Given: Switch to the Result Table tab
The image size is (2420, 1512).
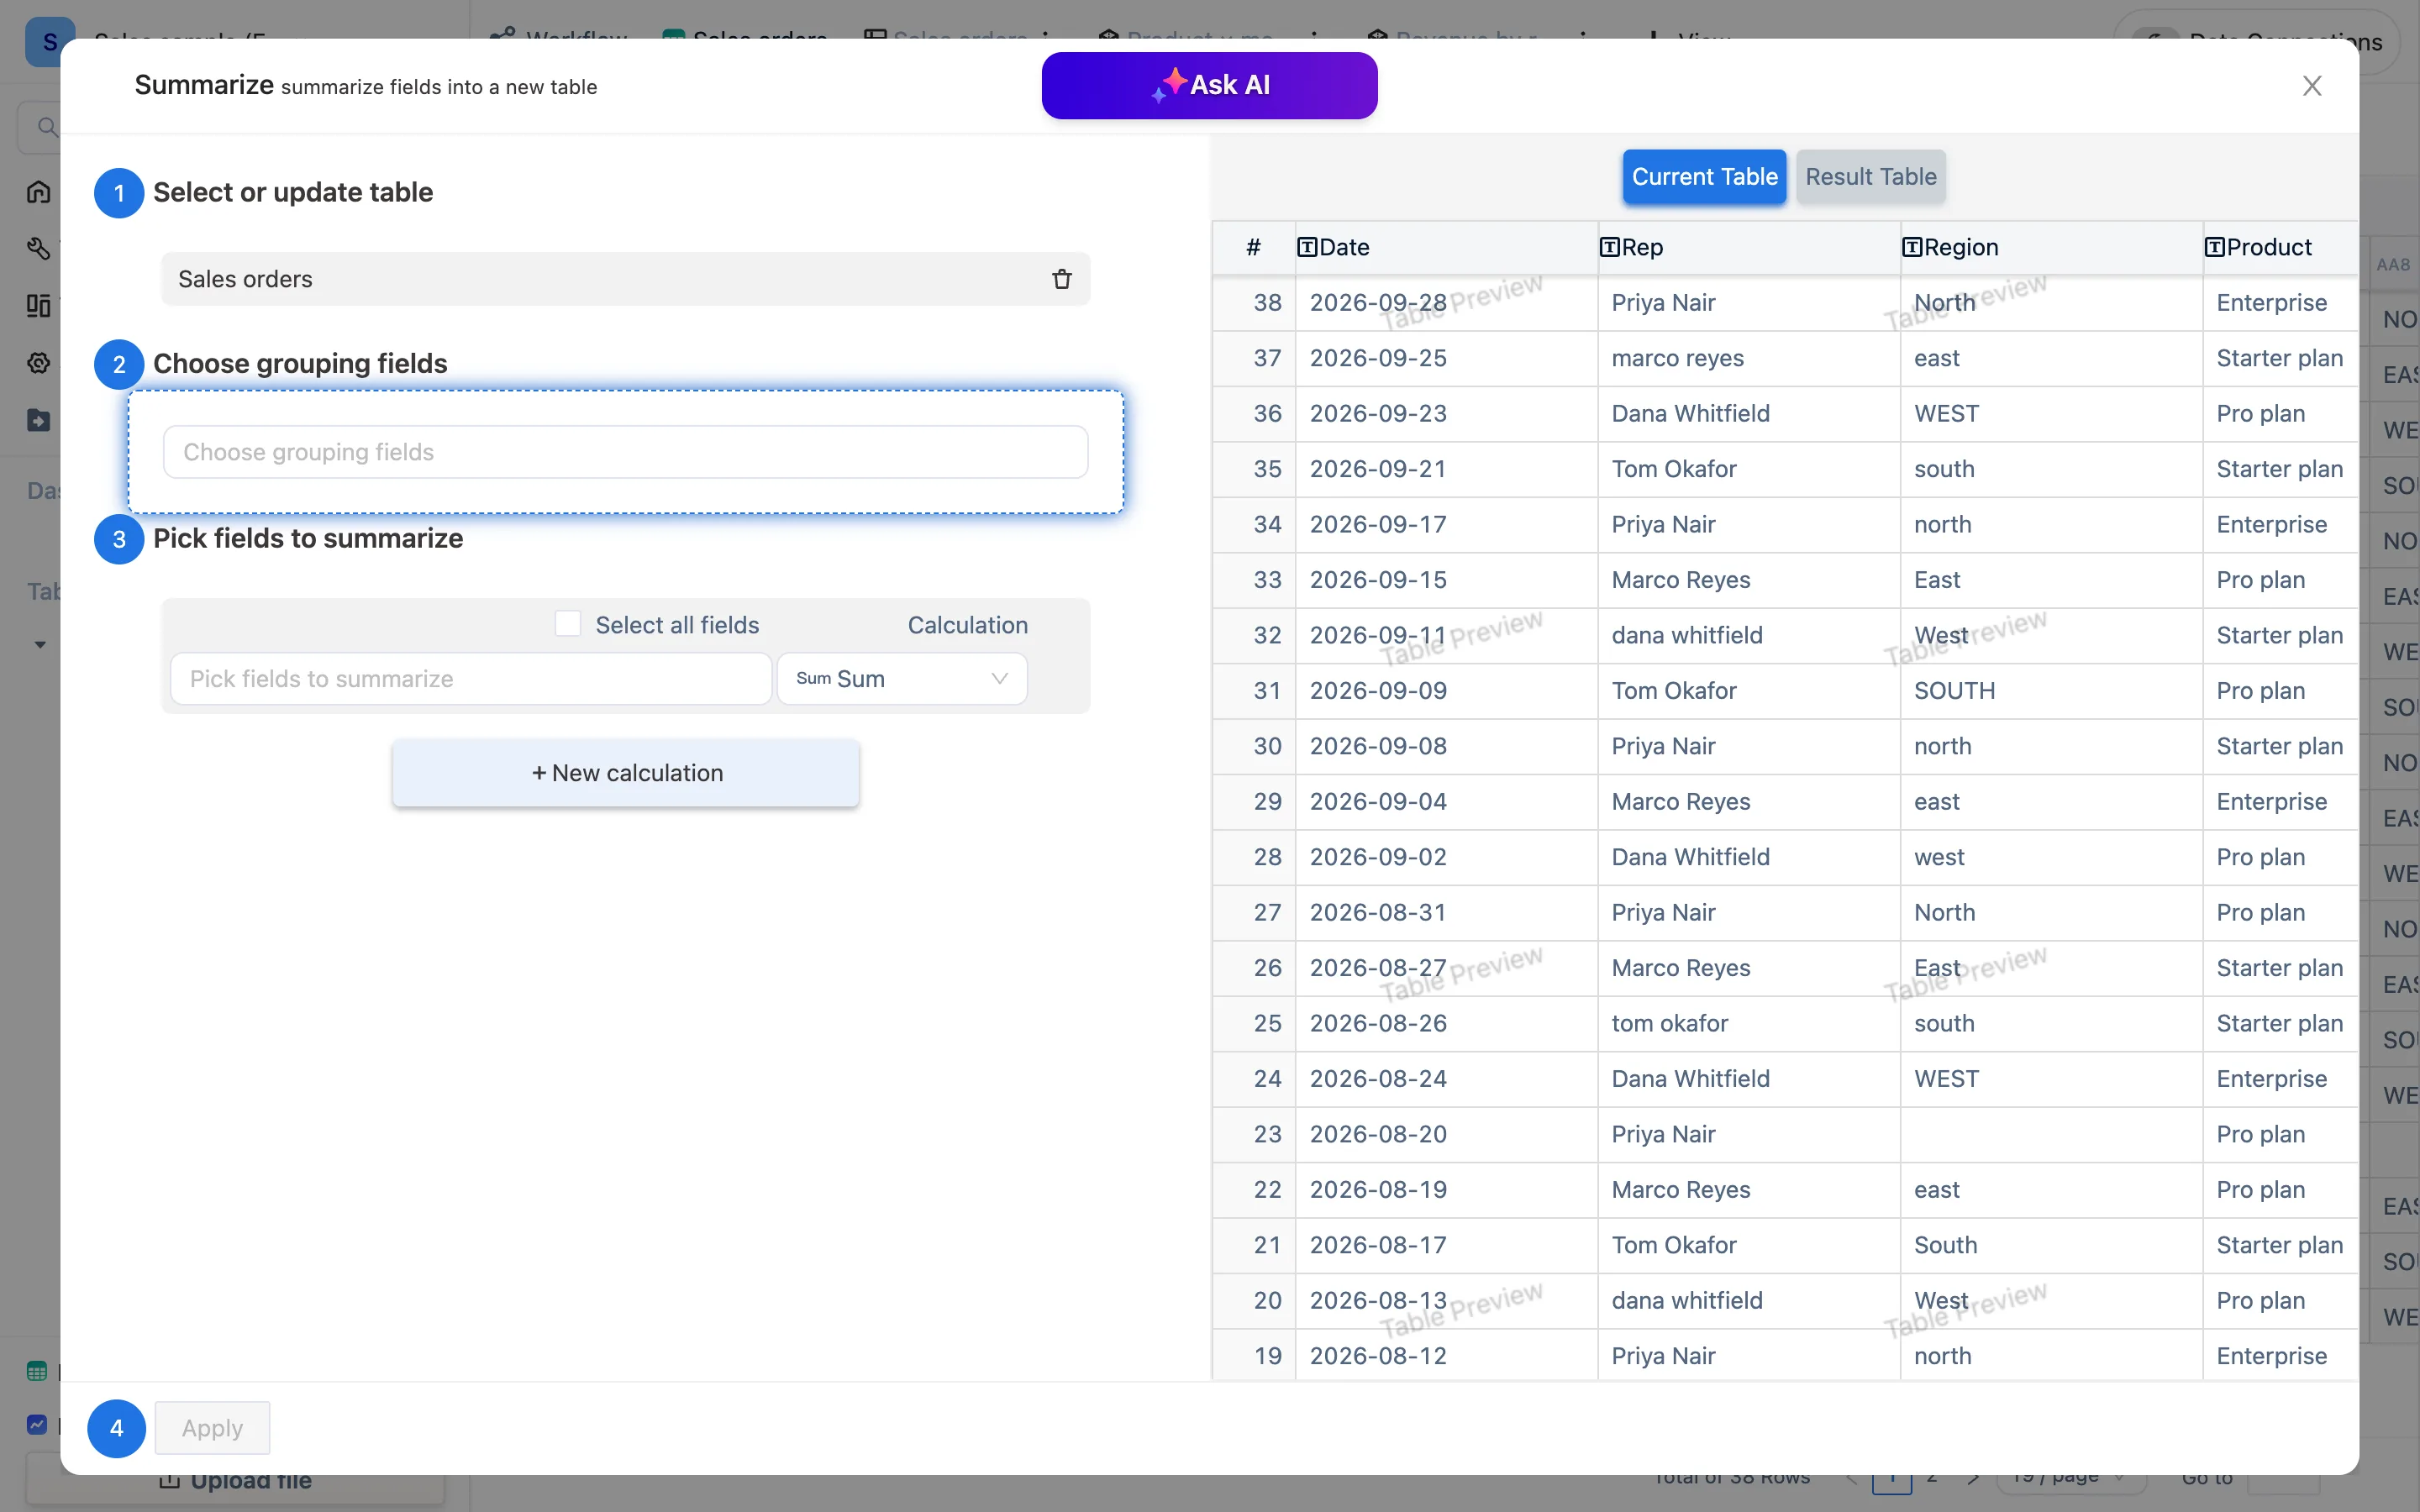Looking at the screenshot, I should pos(1870,177).
